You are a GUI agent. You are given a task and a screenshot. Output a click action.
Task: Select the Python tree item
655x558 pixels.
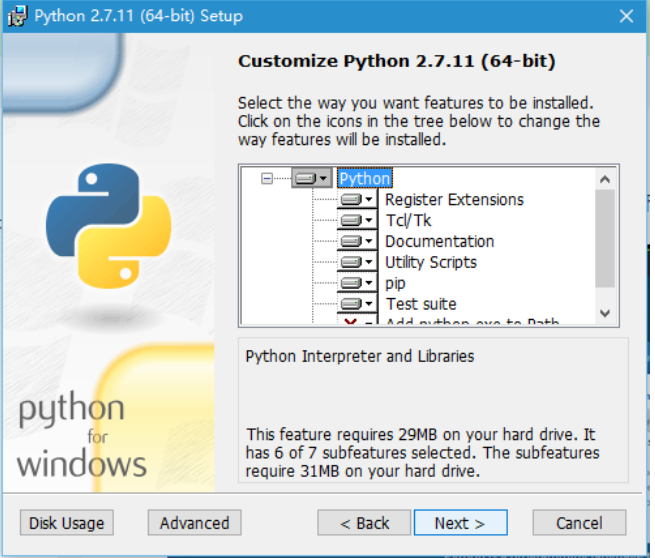365,179
